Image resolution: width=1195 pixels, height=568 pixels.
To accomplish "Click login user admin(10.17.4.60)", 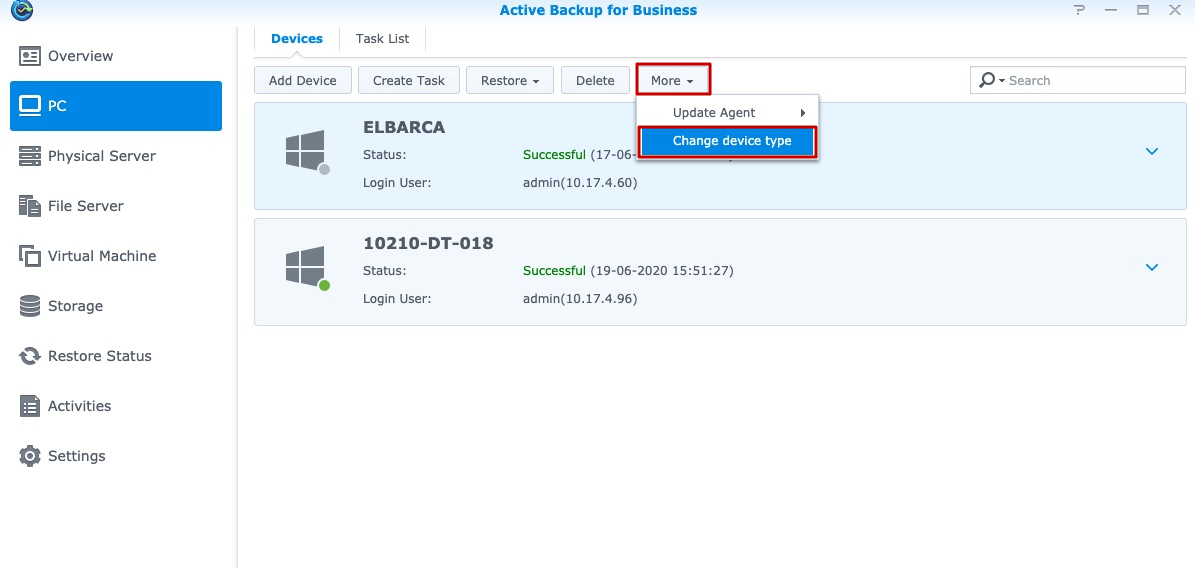I will 580,183.
